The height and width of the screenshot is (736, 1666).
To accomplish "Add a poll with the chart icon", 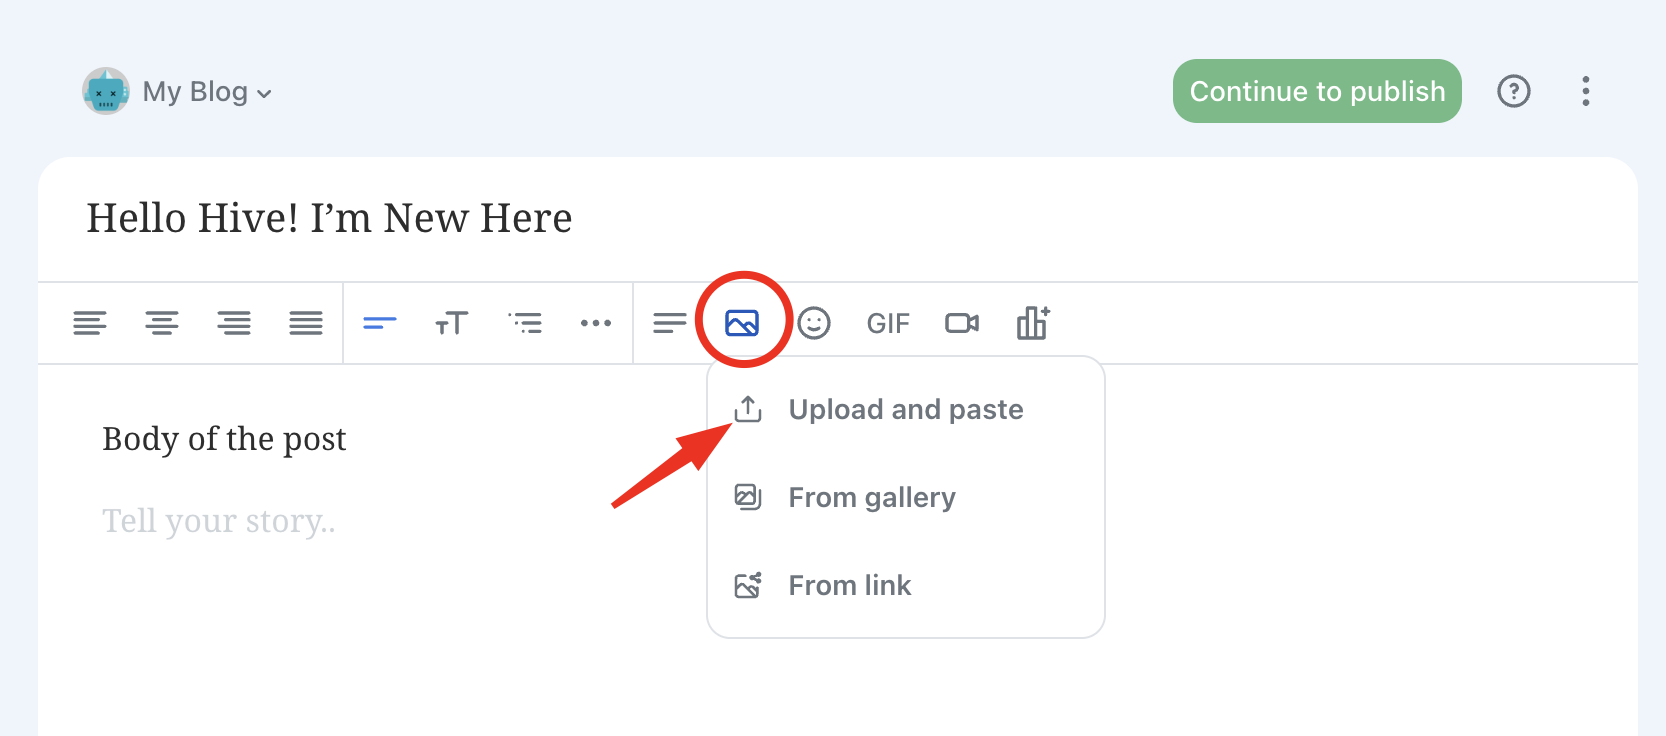I will [1033, 323].
